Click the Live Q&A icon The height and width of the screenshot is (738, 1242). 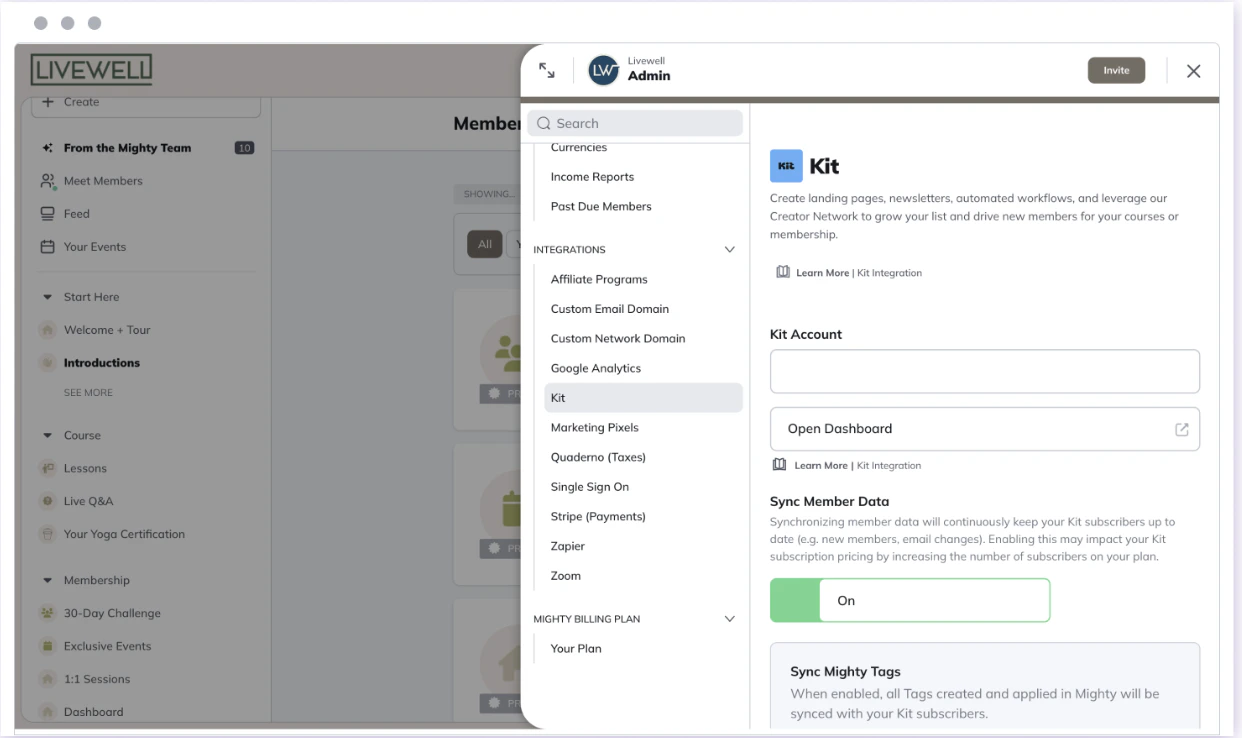point(47,501)
